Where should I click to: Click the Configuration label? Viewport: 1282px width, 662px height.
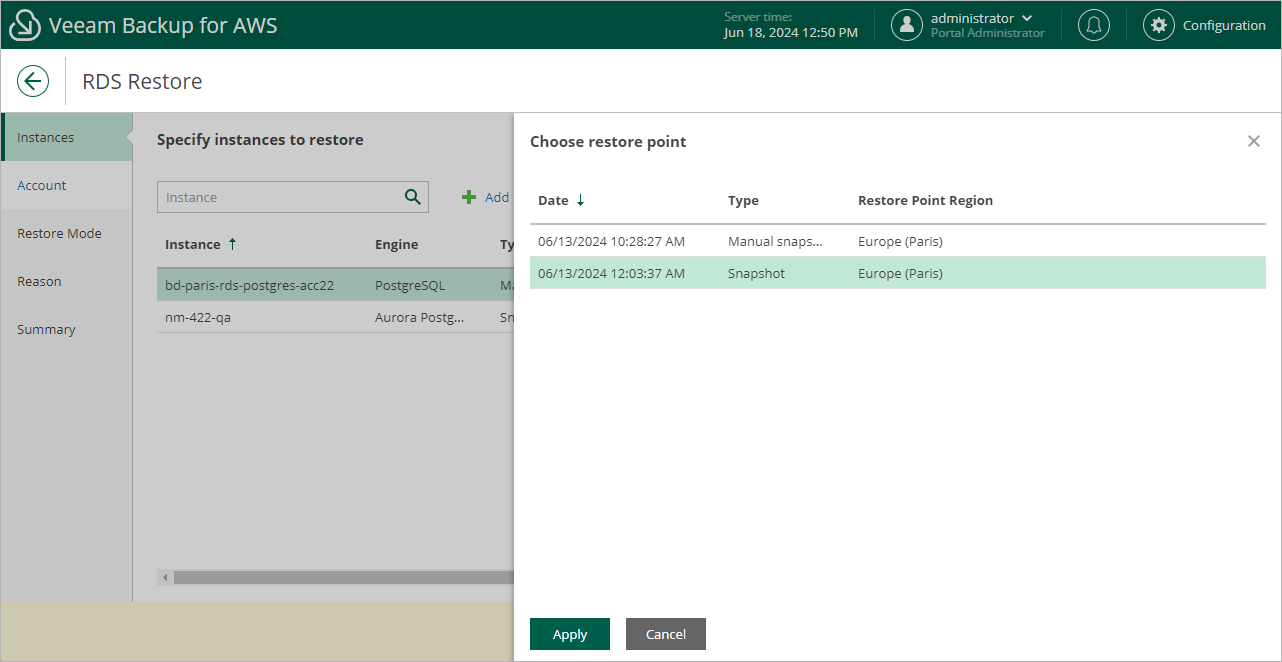coord(1224,25)
